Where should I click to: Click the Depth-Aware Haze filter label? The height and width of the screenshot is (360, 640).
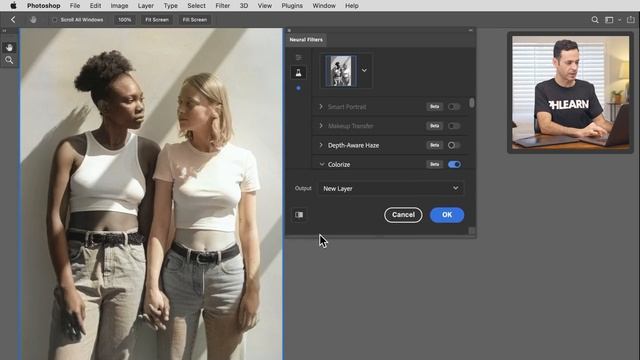353,145
